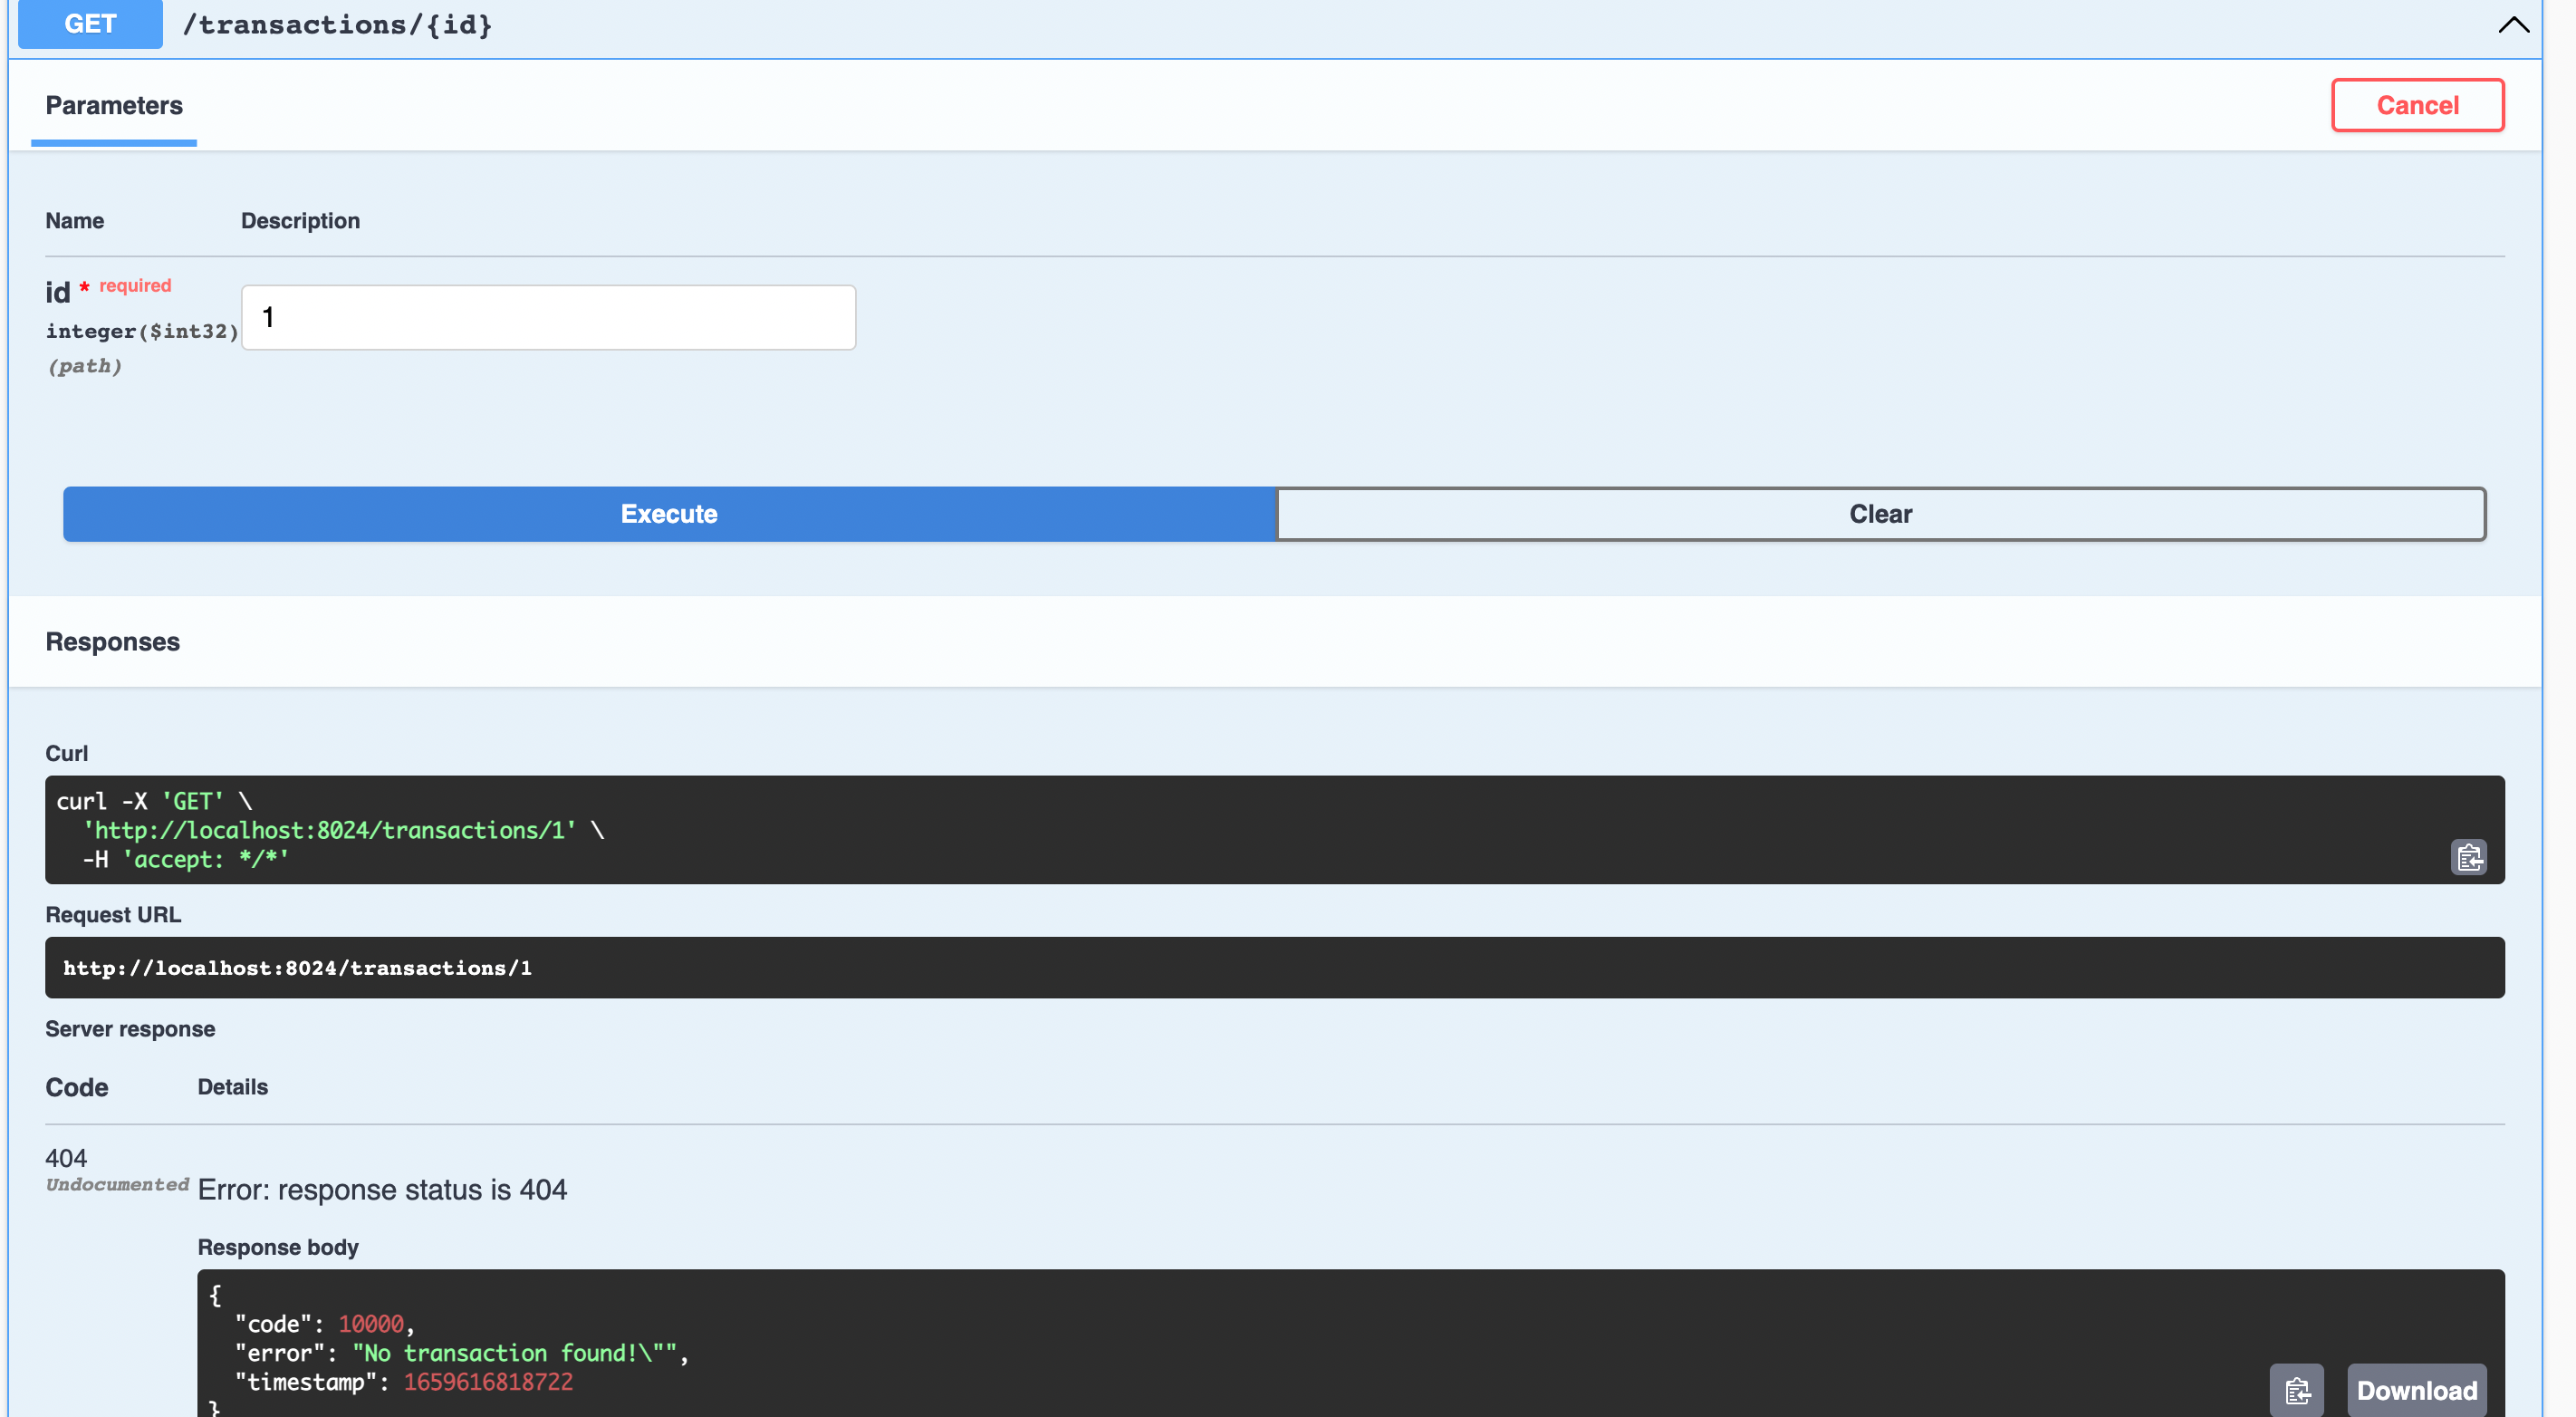This screenshot has width=2576, height=1417.
Task: Select the timestamp value in response
Action: (x=488, y=1381)
